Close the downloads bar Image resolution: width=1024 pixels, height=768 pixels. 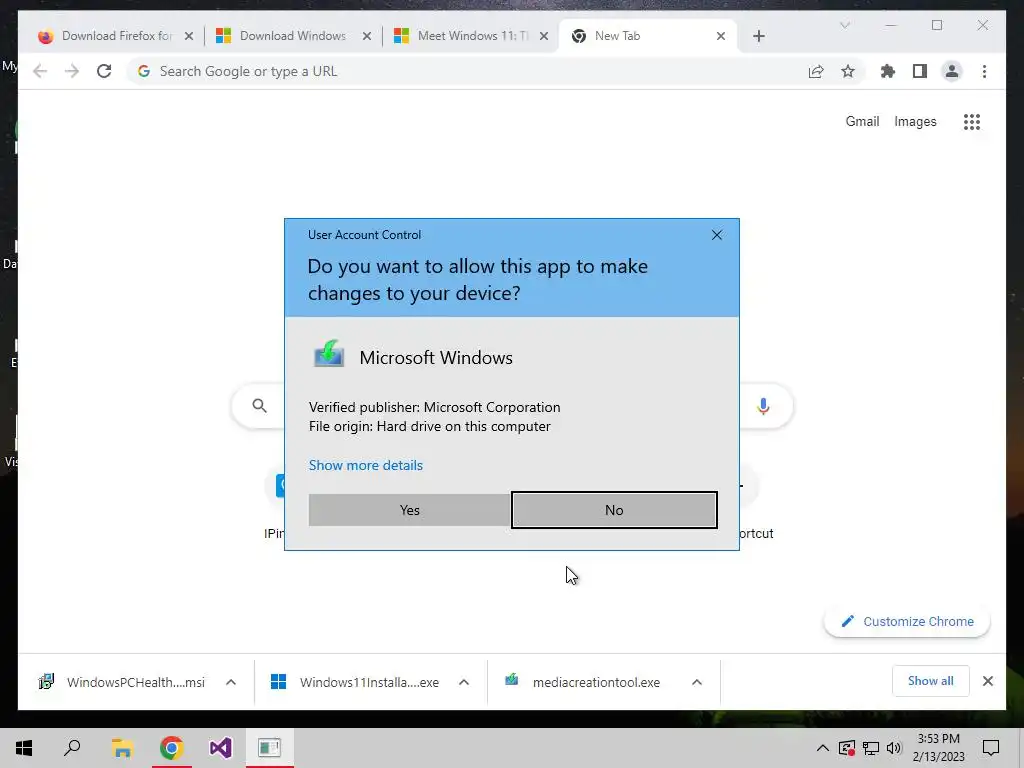987,681
